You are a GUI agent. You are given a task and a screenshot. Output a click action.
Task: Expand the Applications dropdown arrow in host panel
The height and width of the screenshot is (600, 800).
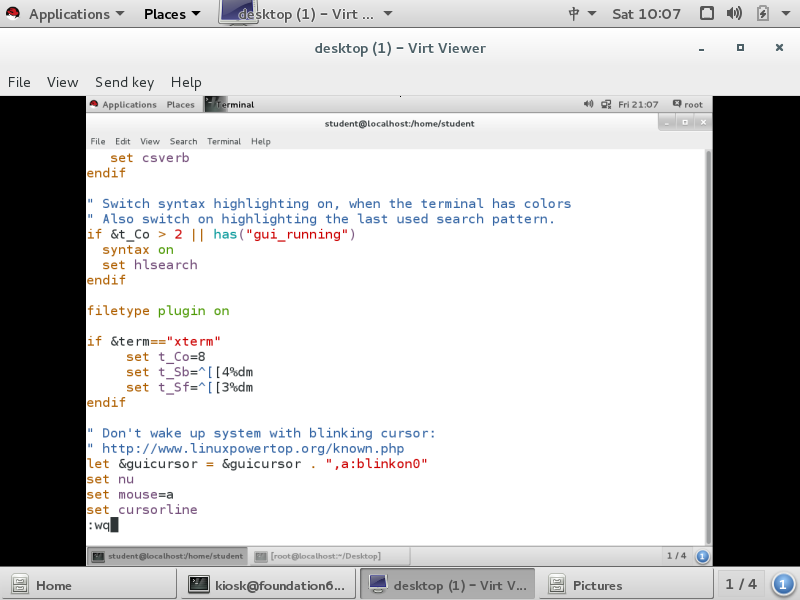coord(119,14)
